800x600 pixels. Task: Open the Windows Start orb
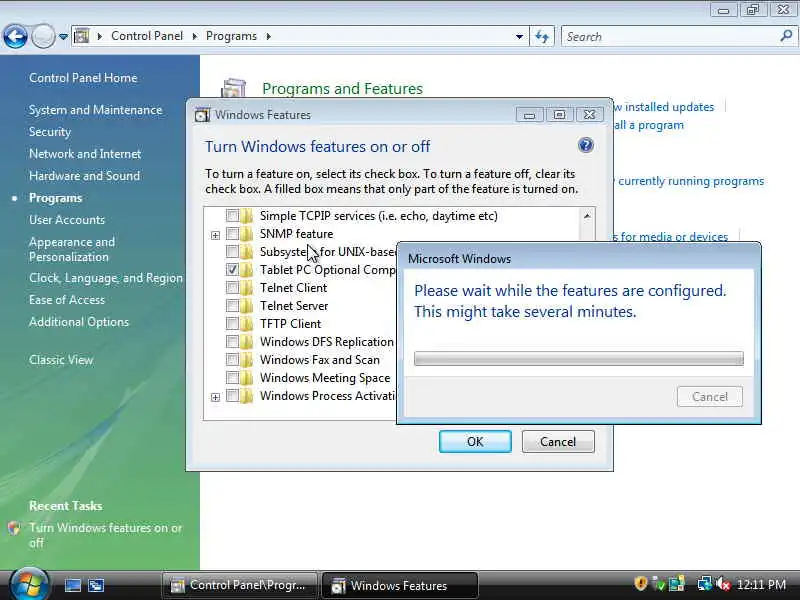[x=29, y=585]
